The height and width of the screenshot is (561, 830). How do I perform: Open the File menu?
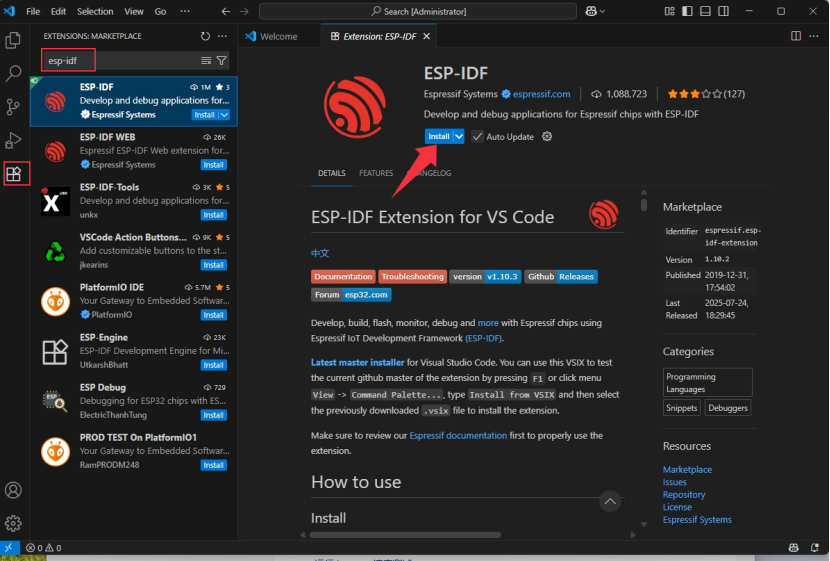(x=33, y=11)
